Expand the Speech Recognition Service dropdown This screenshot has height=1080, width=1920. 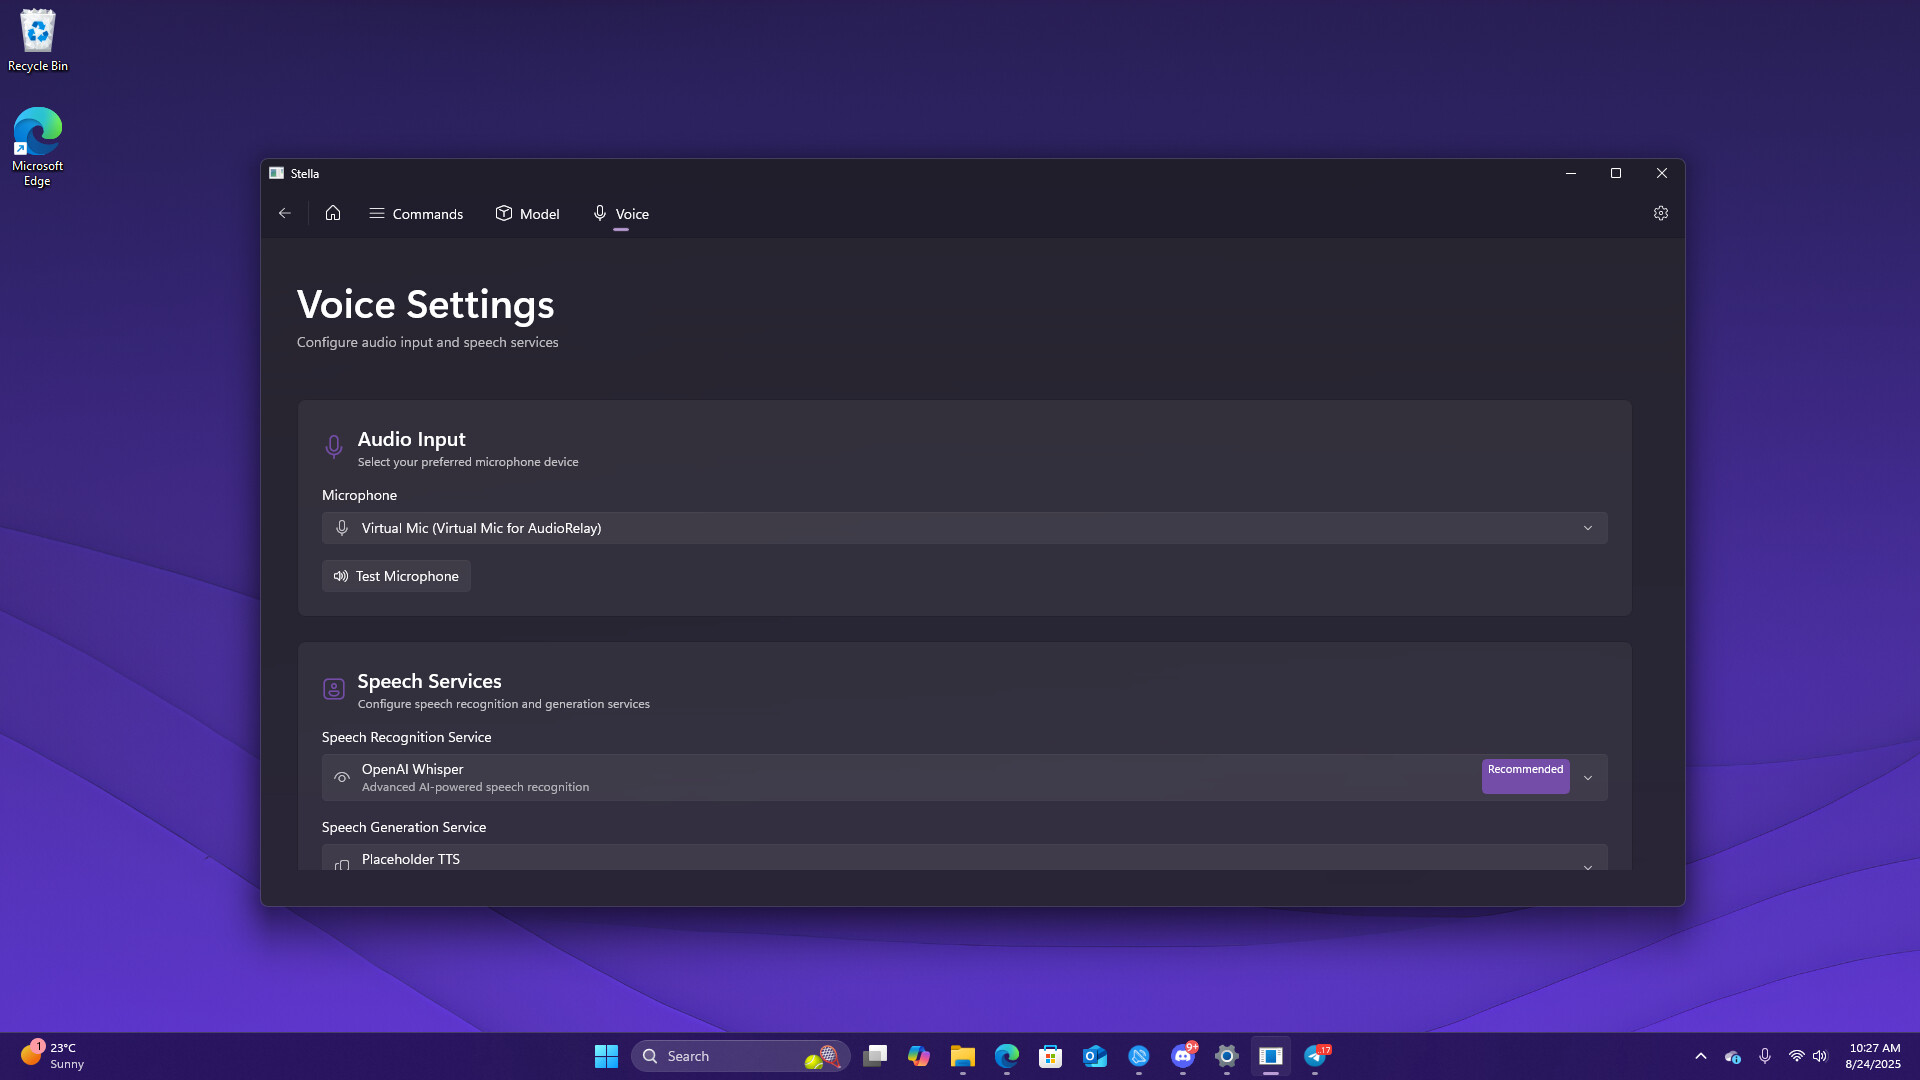coord(1588,777)
